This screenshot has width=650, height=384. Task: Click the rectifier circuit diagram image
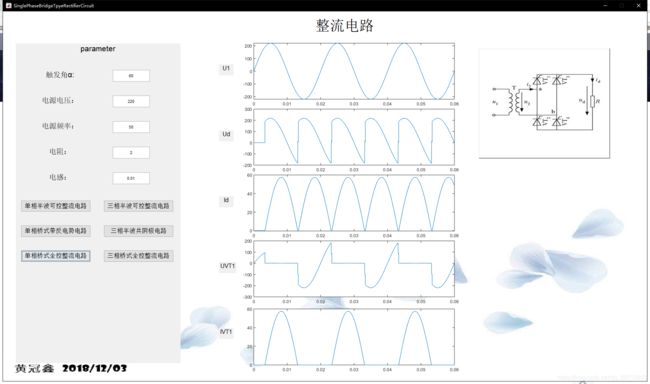tap(544, 103)
